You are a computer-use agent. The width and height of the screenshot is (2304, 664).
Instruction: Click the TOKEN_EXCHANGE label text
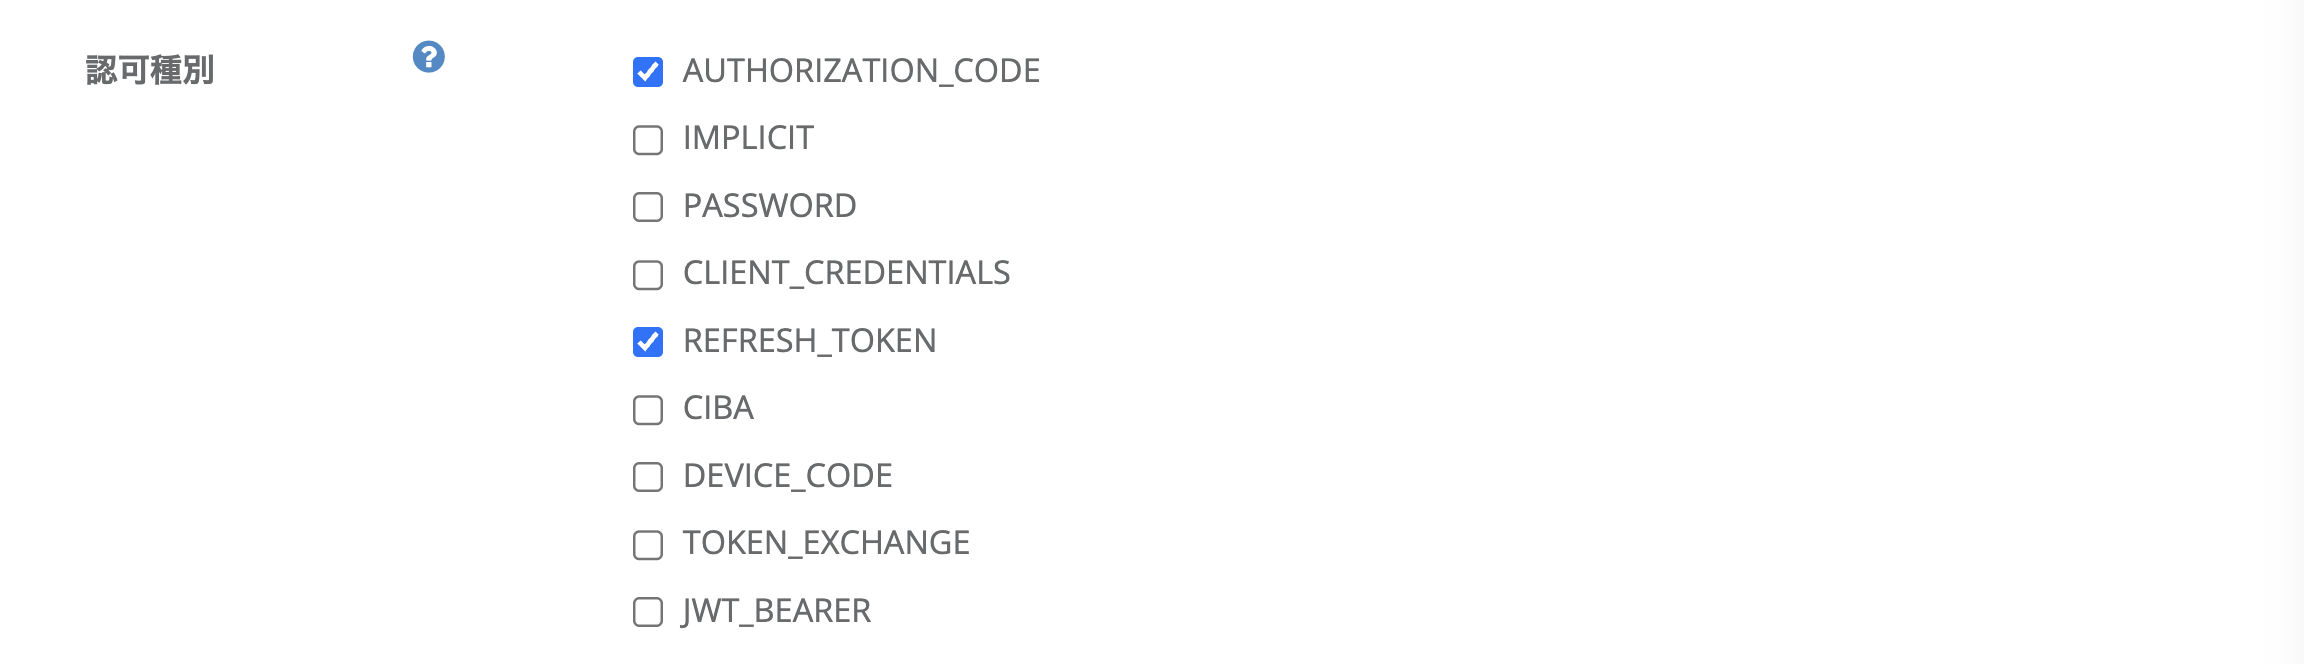(x=826, y=543)
